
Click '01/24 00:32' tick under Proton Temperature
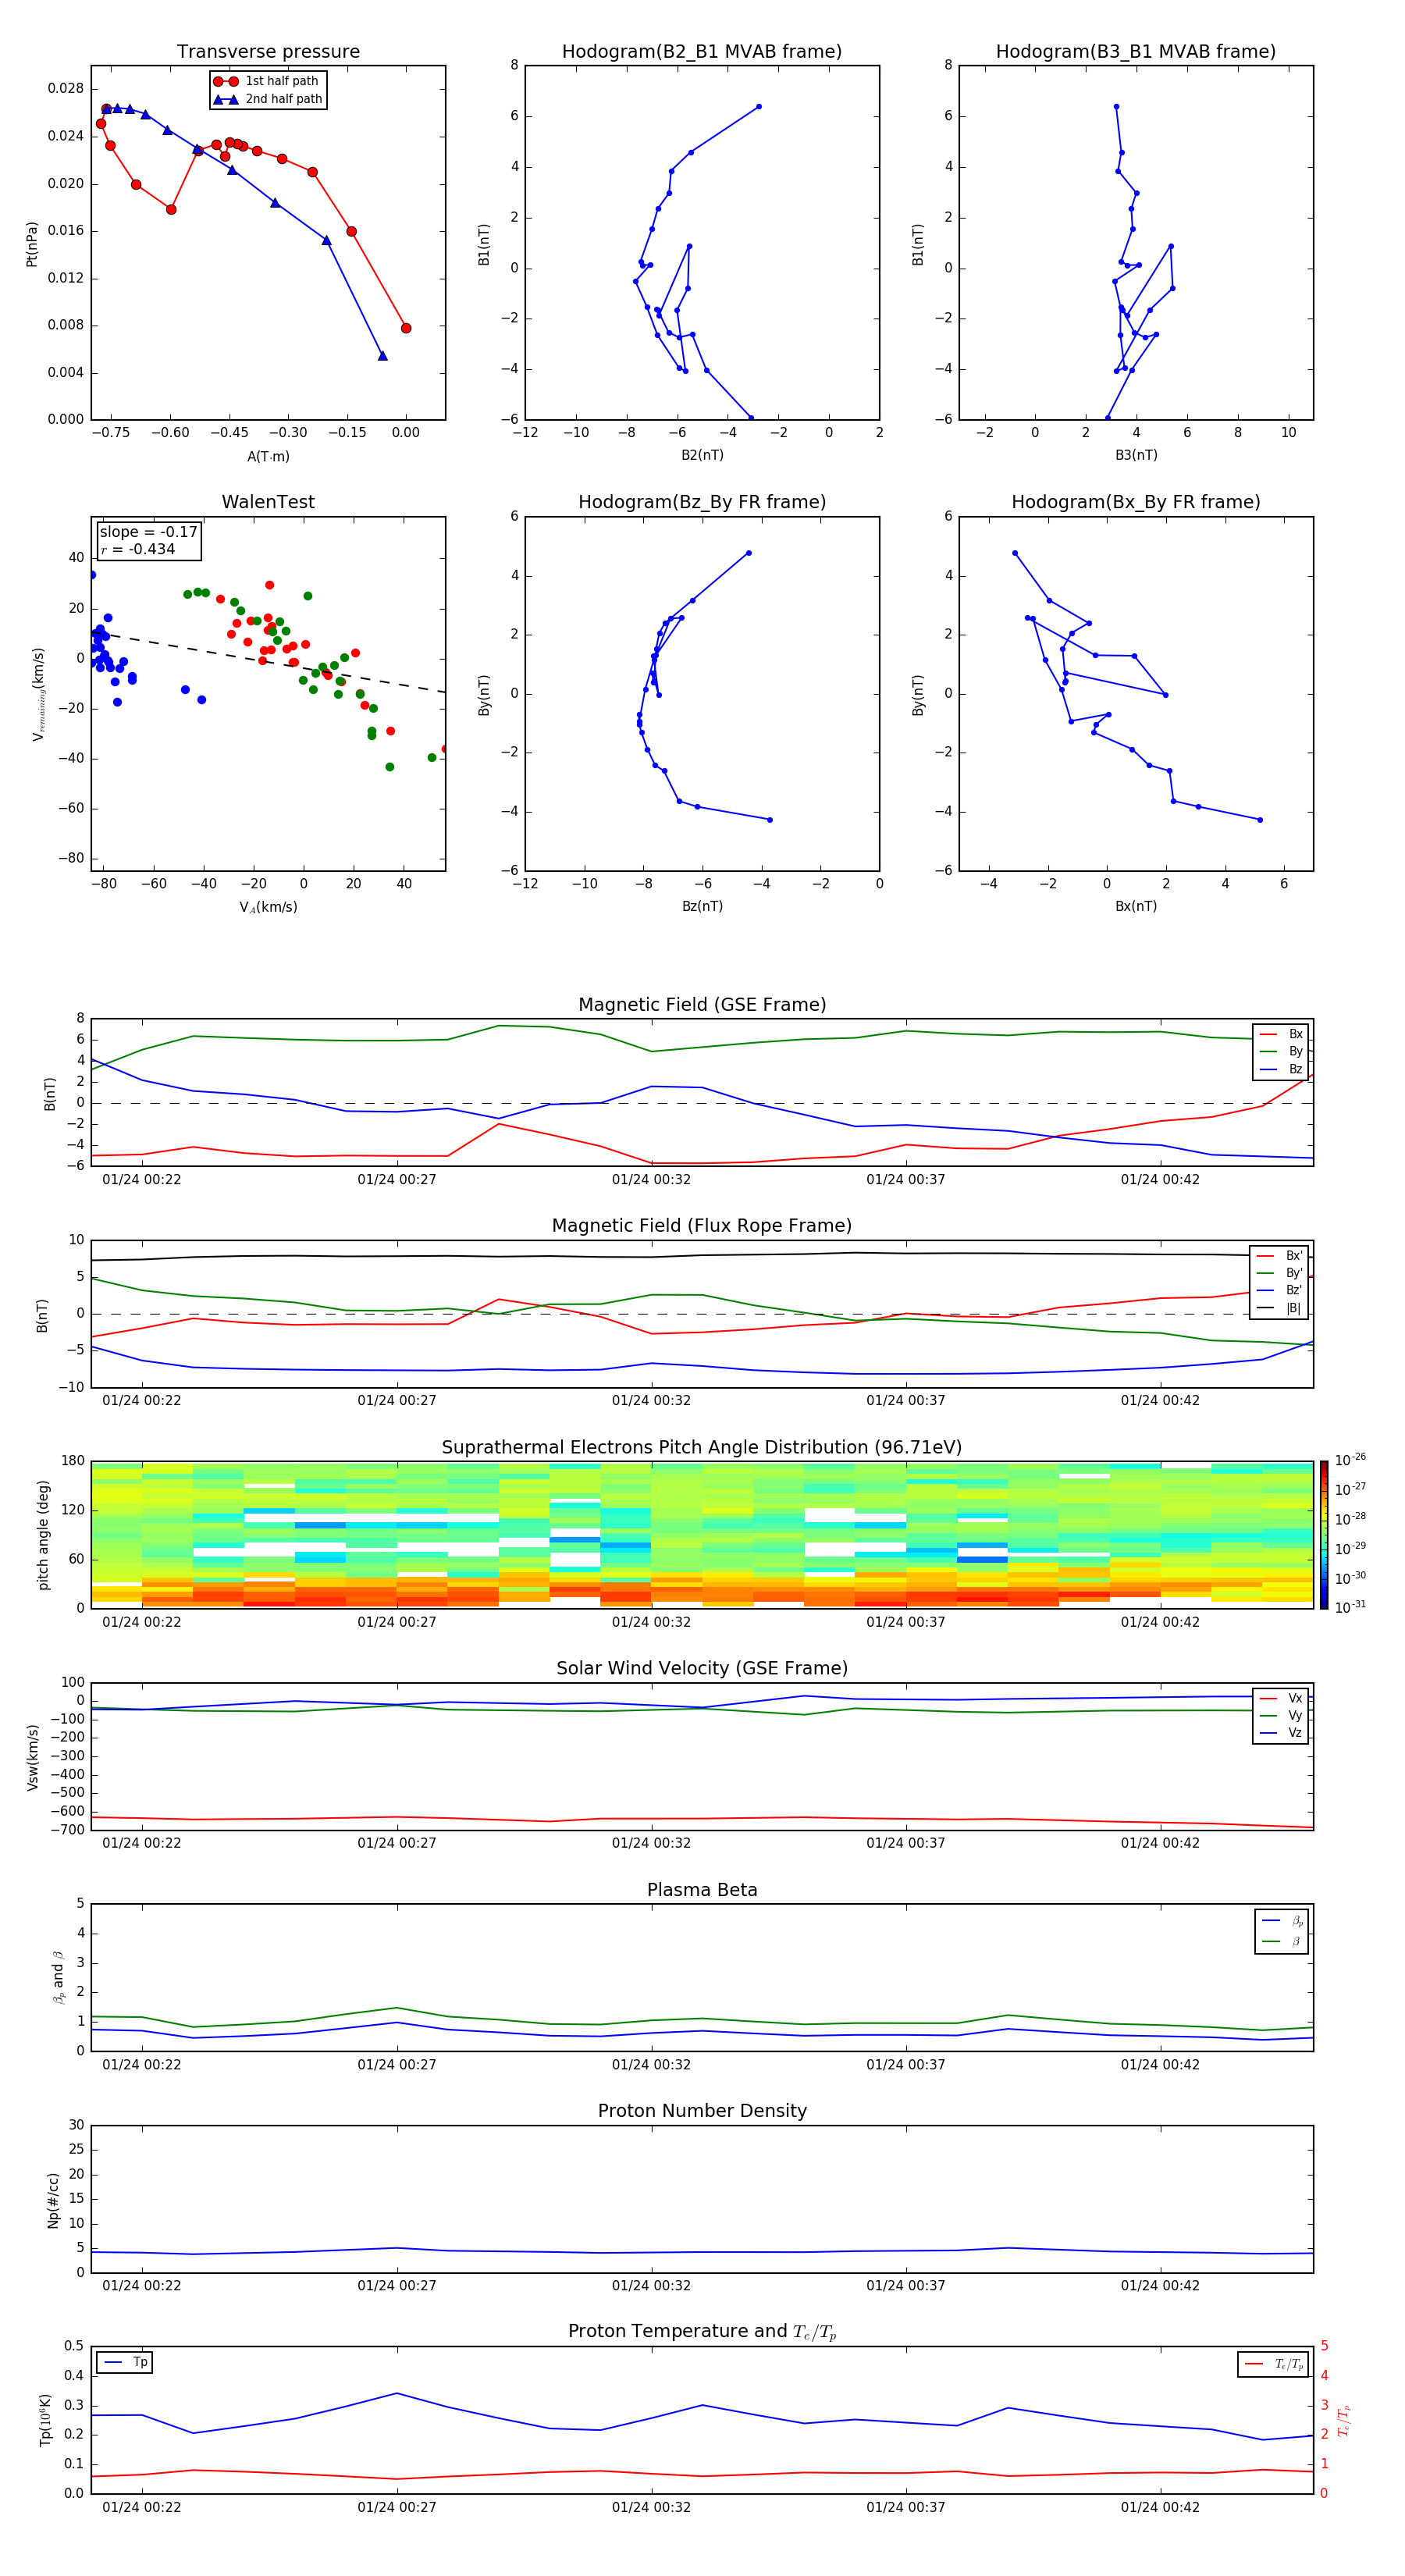click(651, 2507)
